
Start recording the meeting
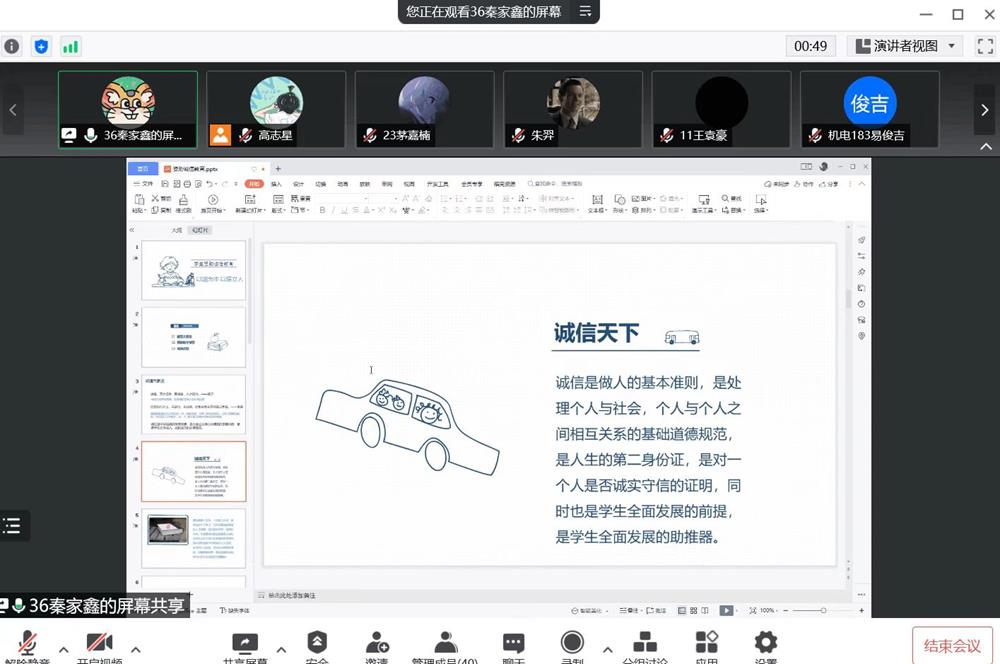click(x=572, y=645)
